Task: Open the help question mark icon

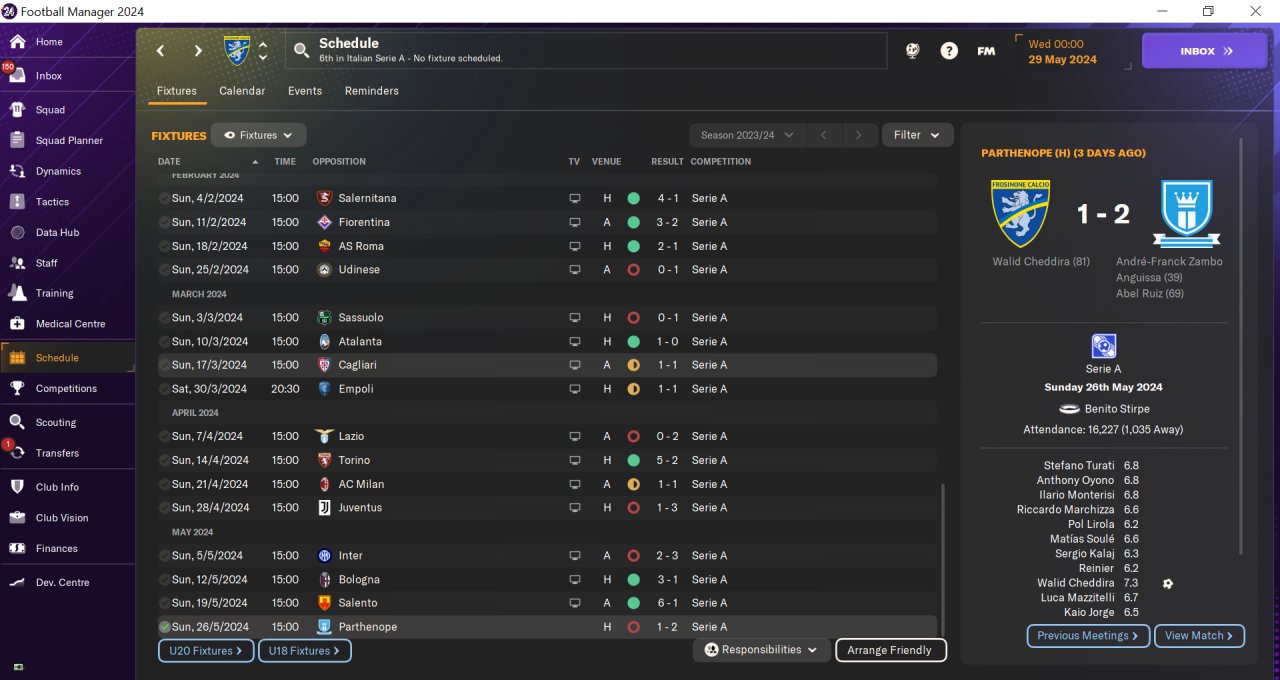Action: point(949,51)
